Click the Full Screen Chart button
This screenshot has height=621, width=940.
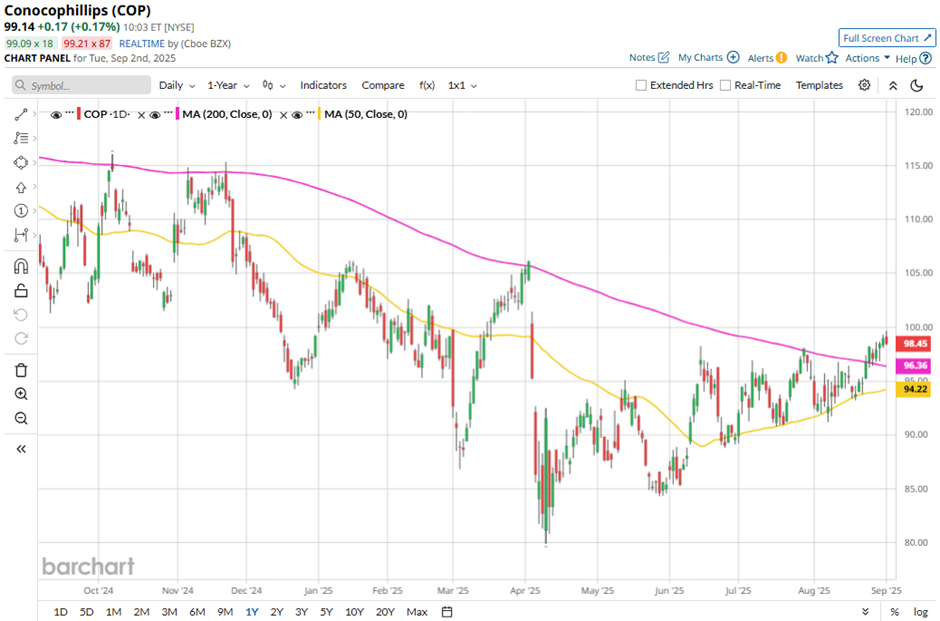click(887, 38)
